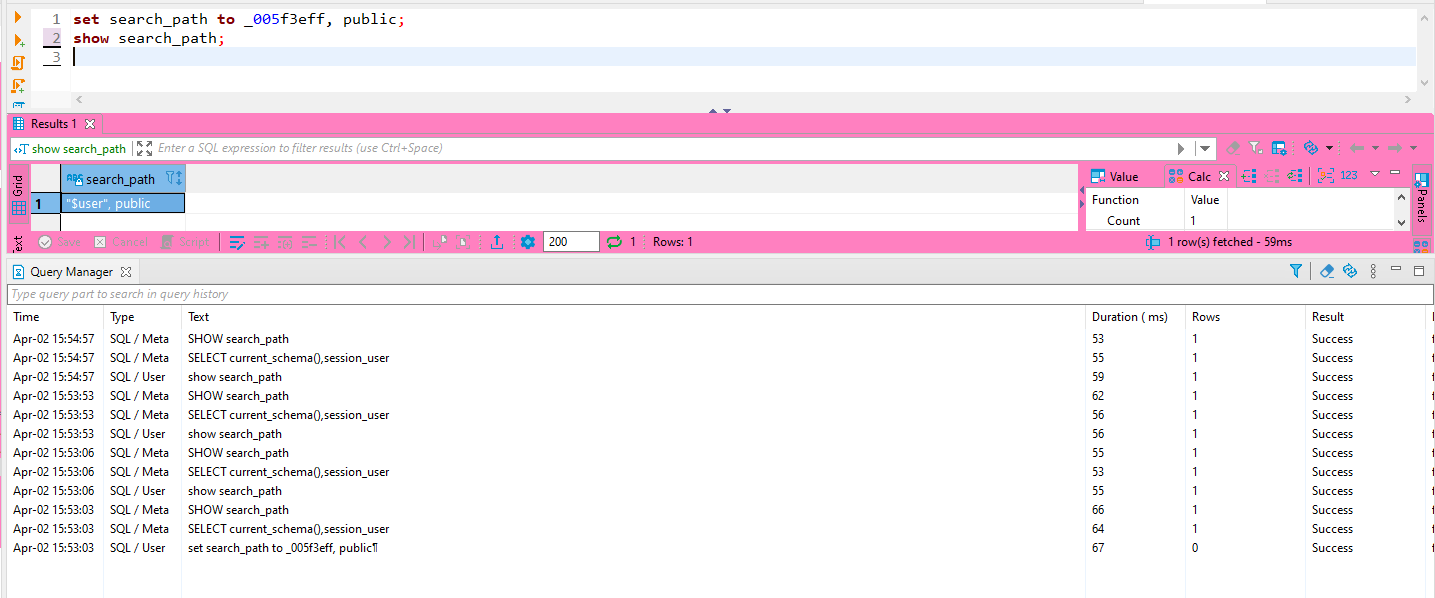
Task: Go to previous row icon
Action: click(363, 242)
